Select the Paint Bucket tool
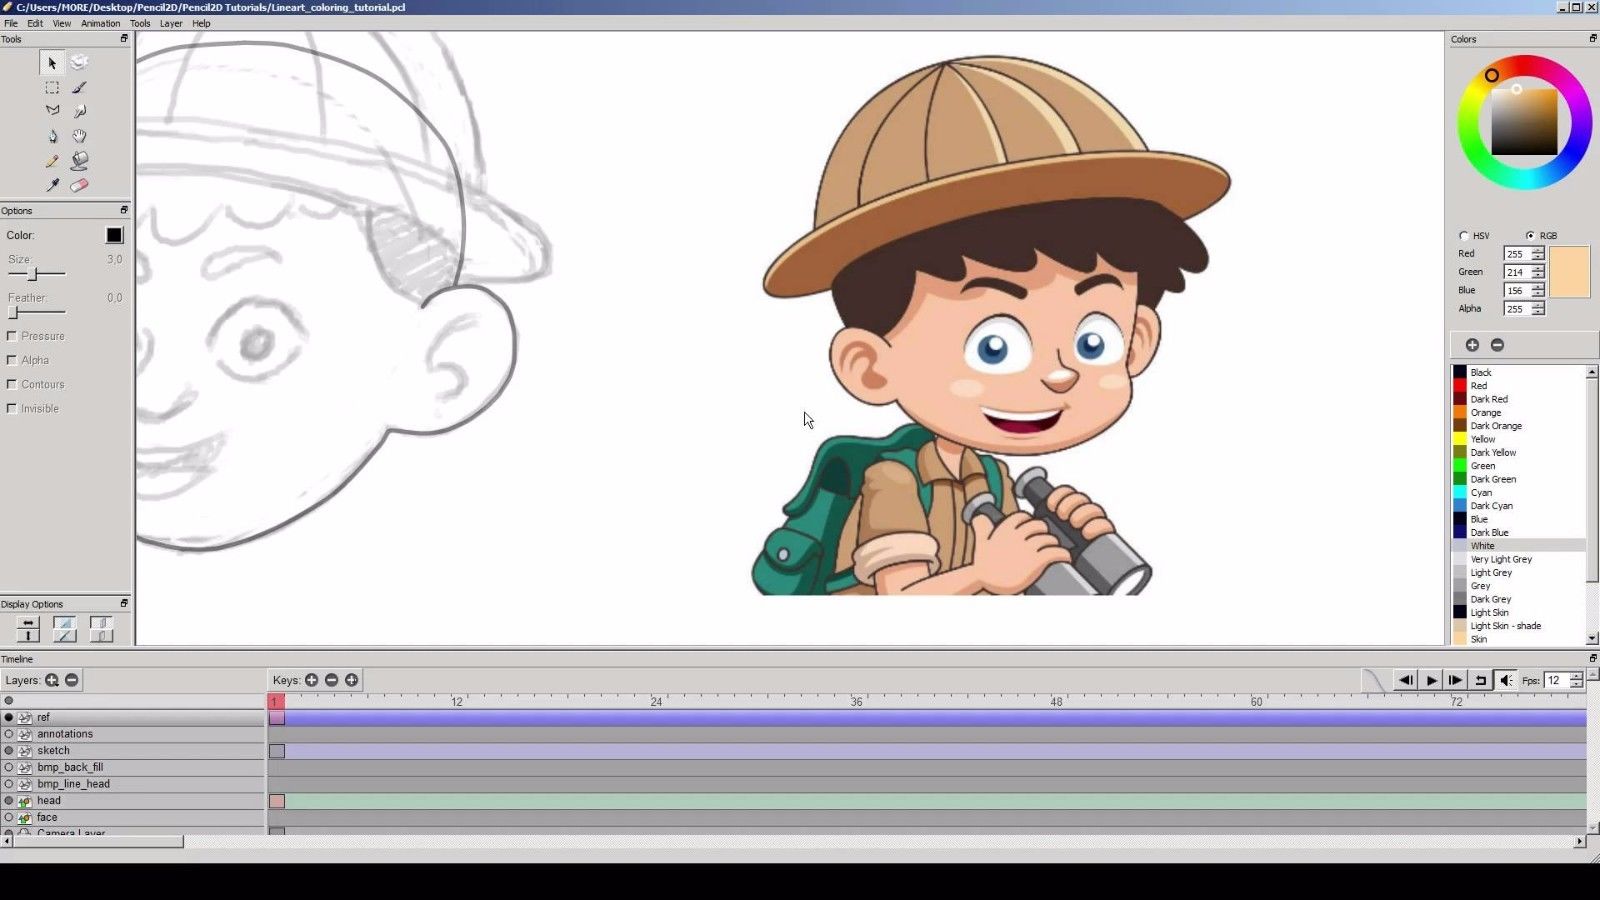 click(79, 160)
